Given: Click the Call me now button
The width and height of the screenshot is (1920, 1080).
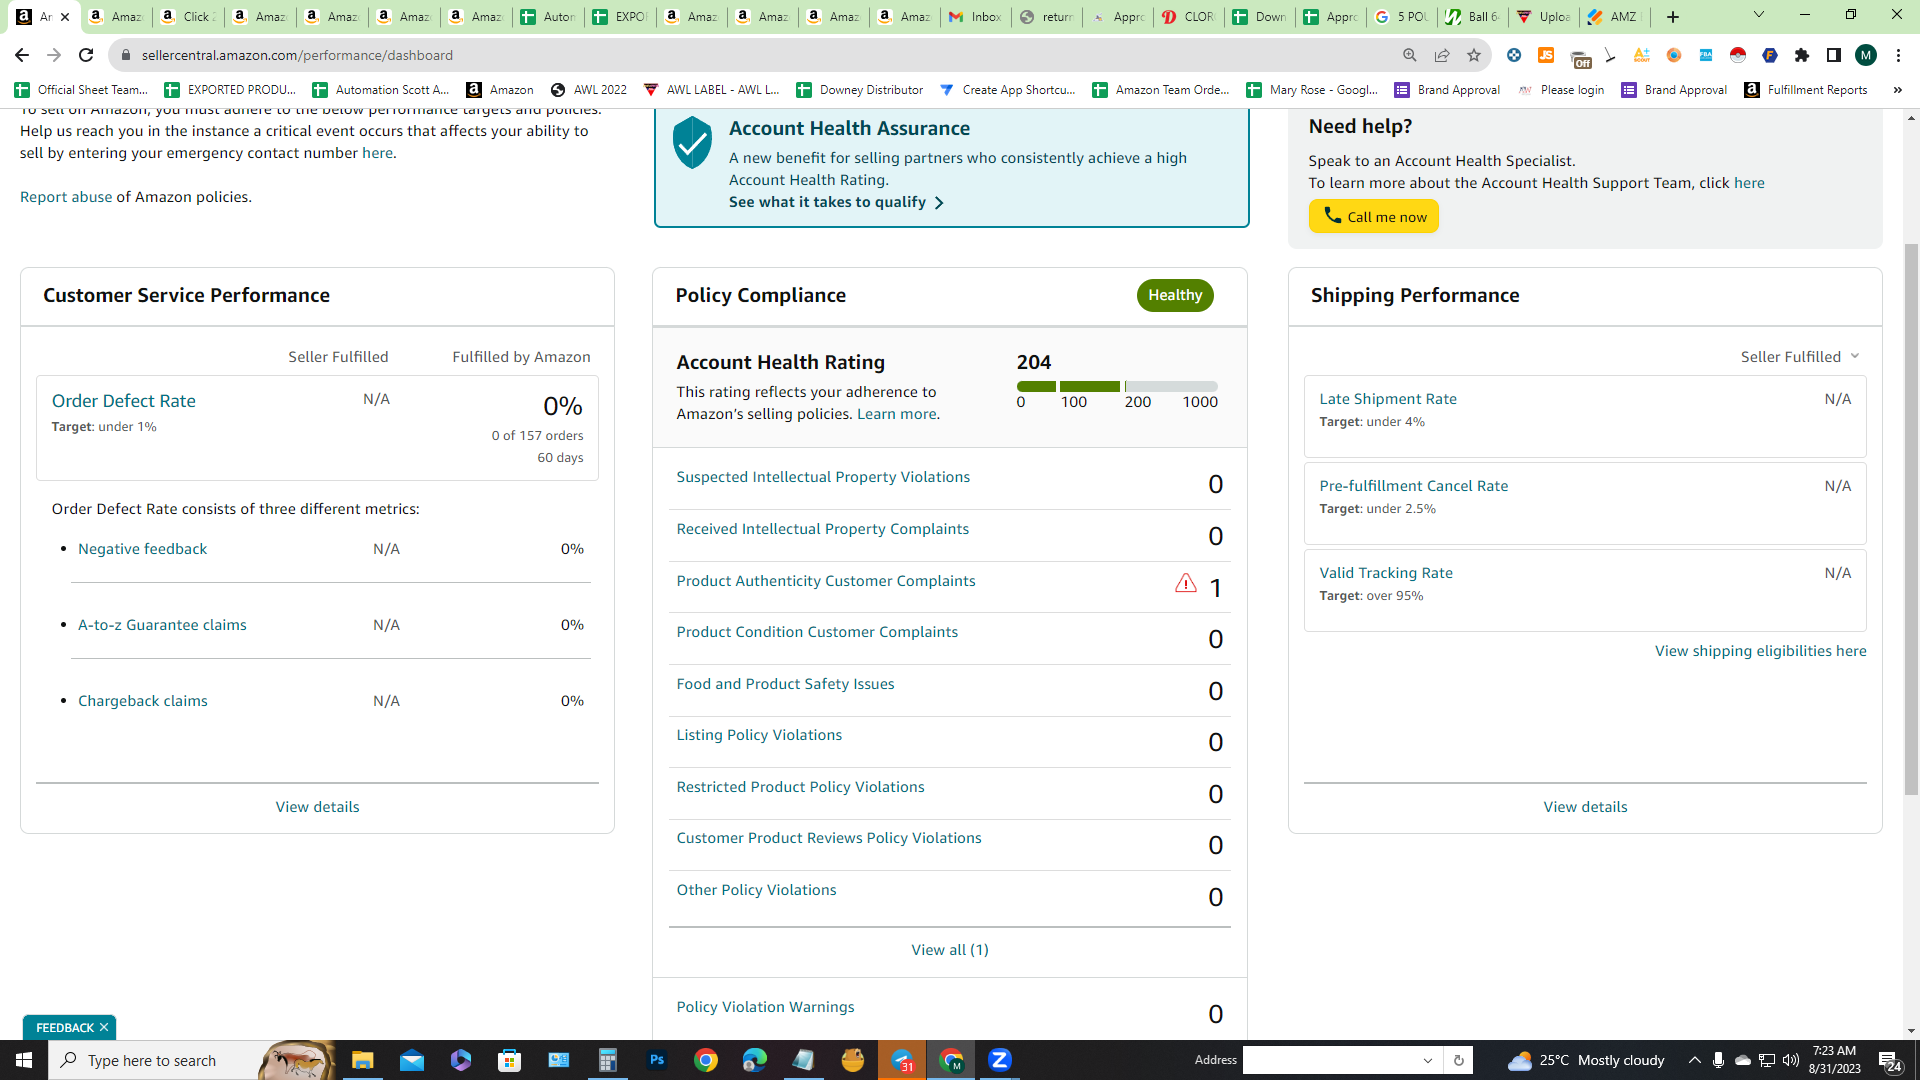Looking at the screenshot, I should 1374,216.
